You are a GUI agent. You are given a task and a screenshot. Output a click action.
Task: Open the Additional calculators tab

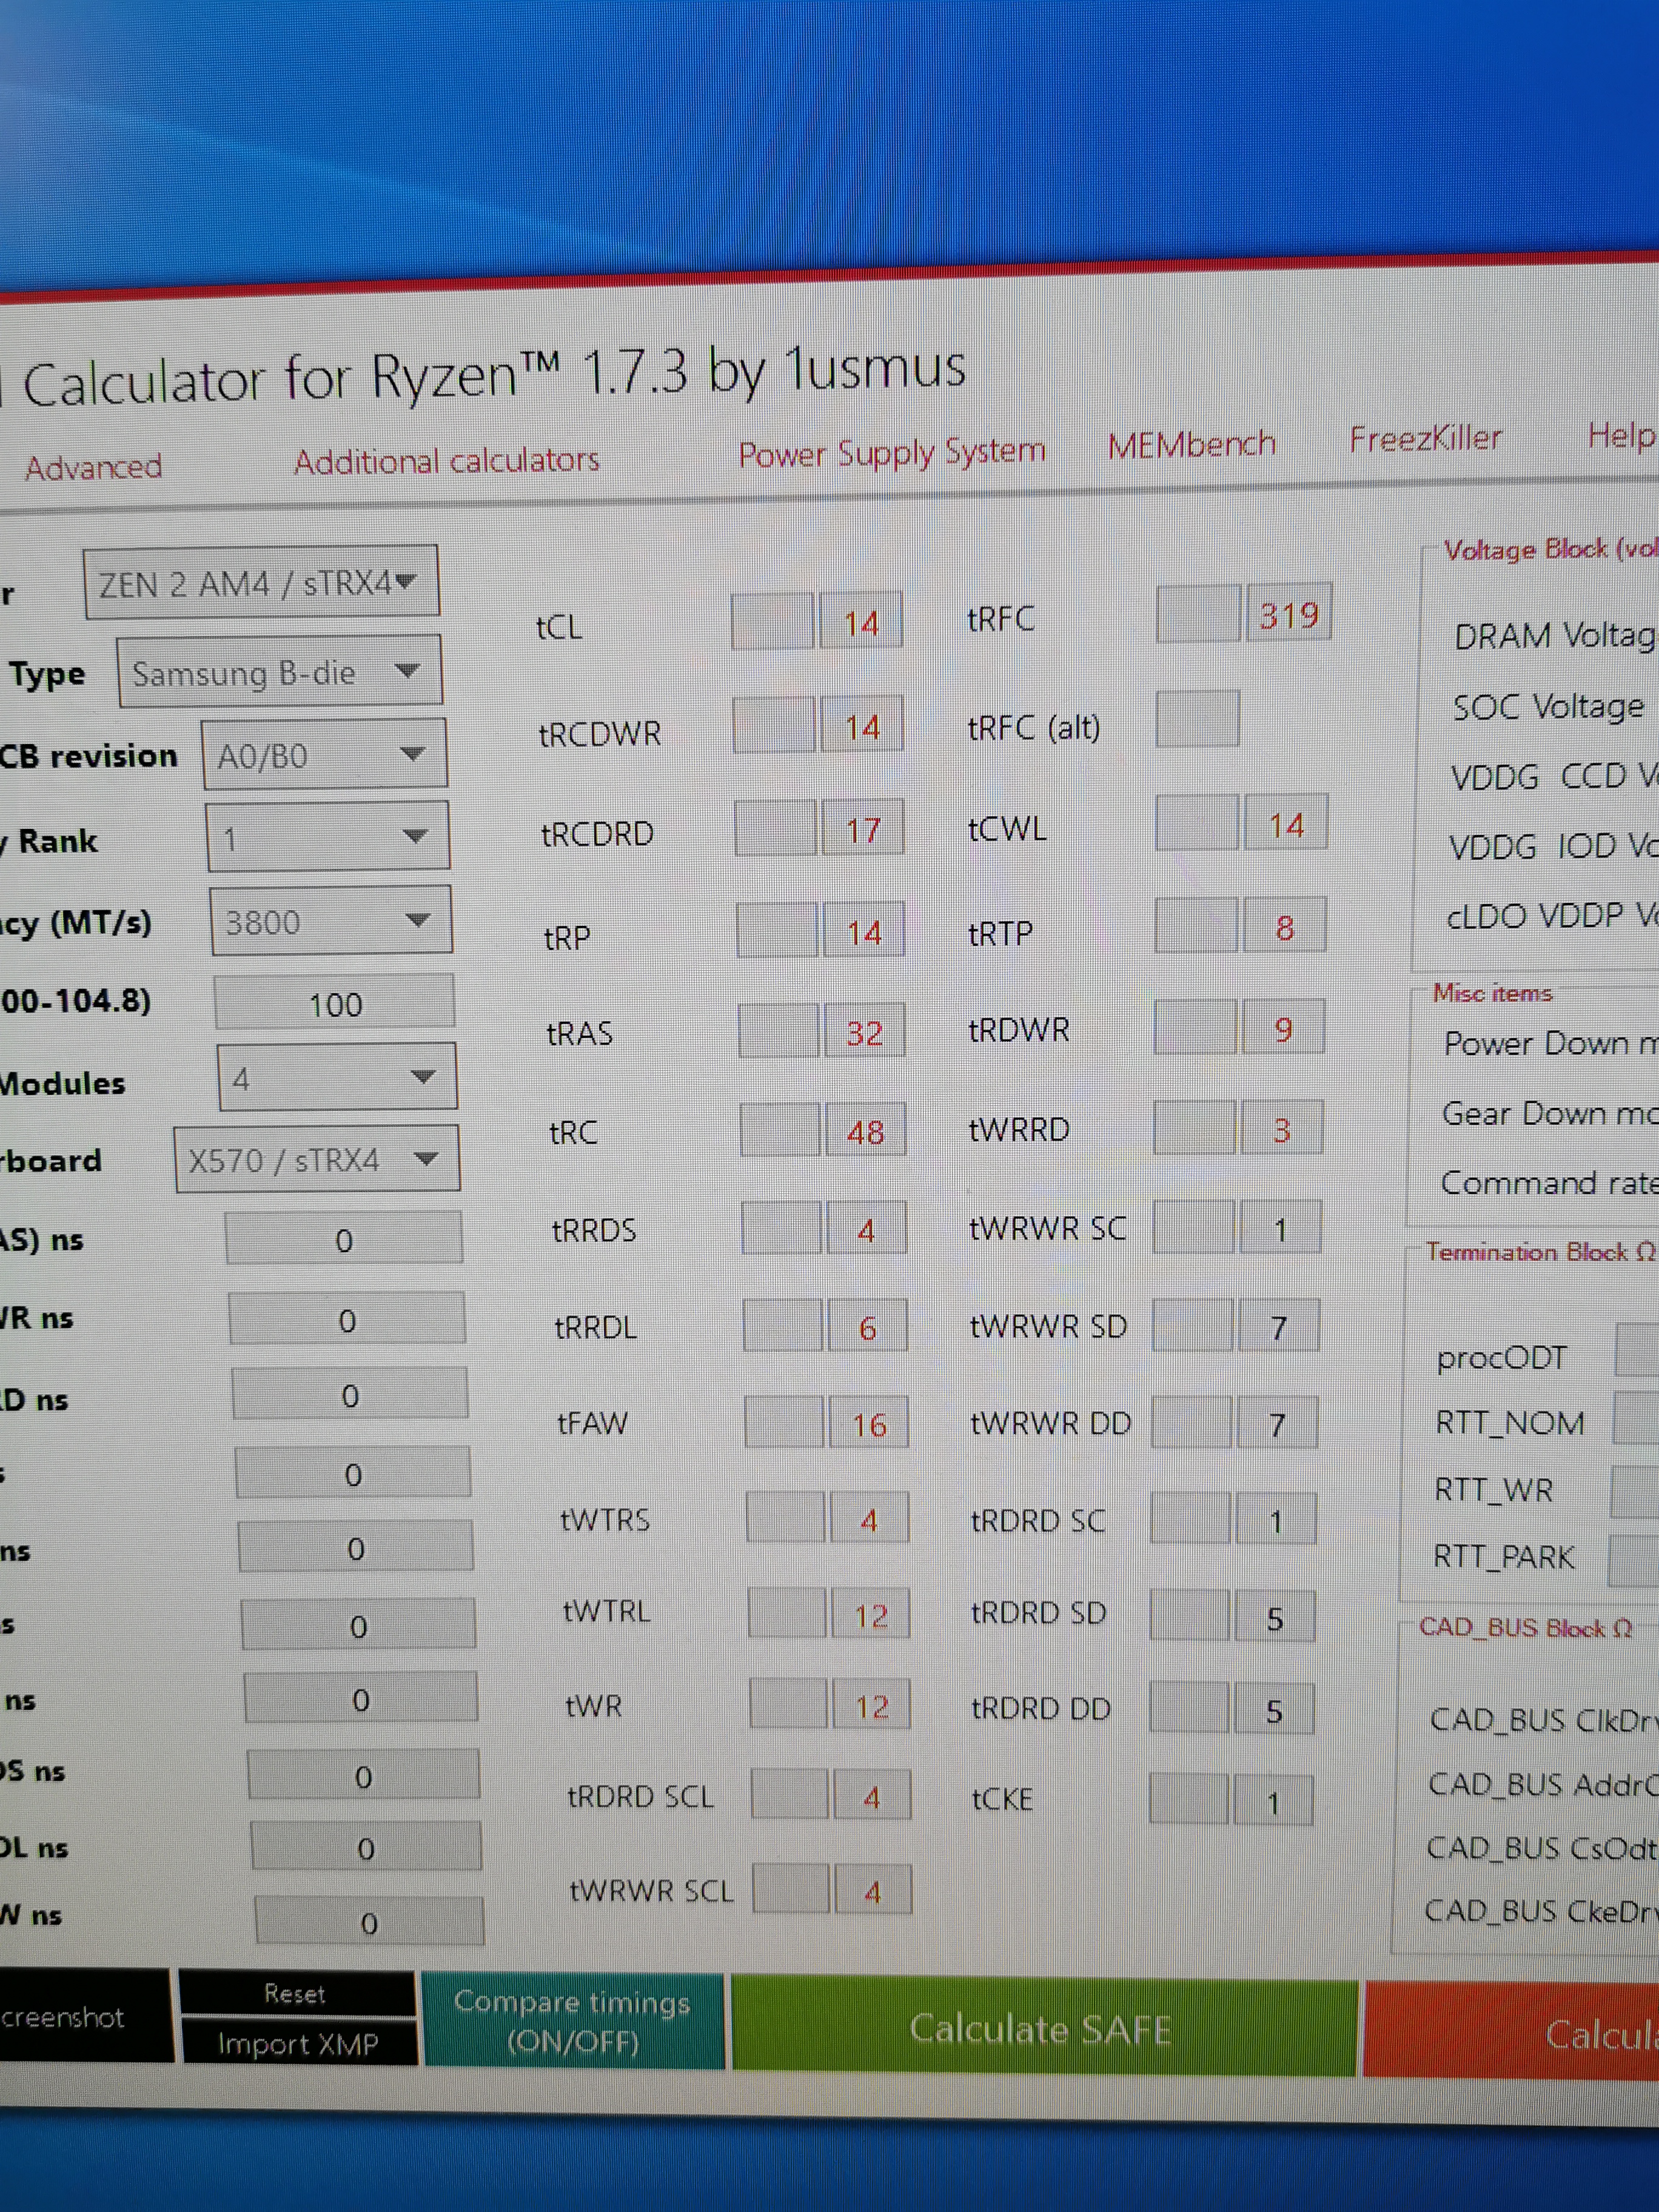pyautogui.click(x=446, y=461)
